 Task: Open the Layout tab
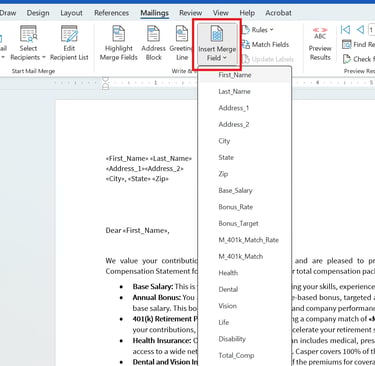(71, 13)
